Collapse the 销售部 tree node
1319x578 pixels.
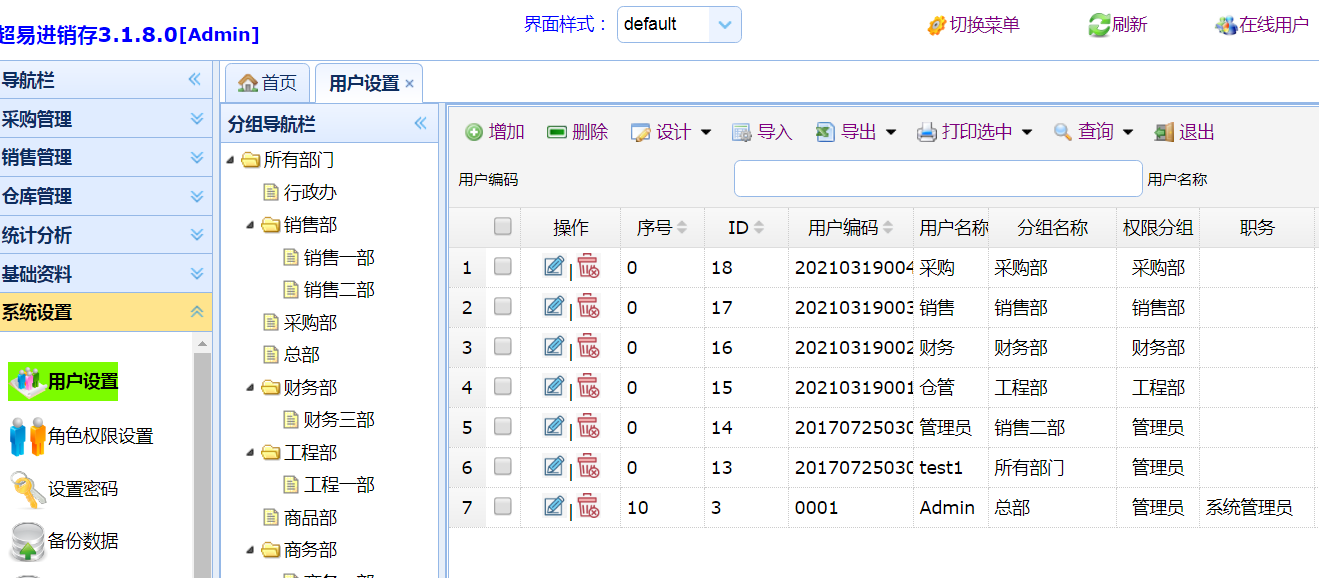[x=251, y=225]
